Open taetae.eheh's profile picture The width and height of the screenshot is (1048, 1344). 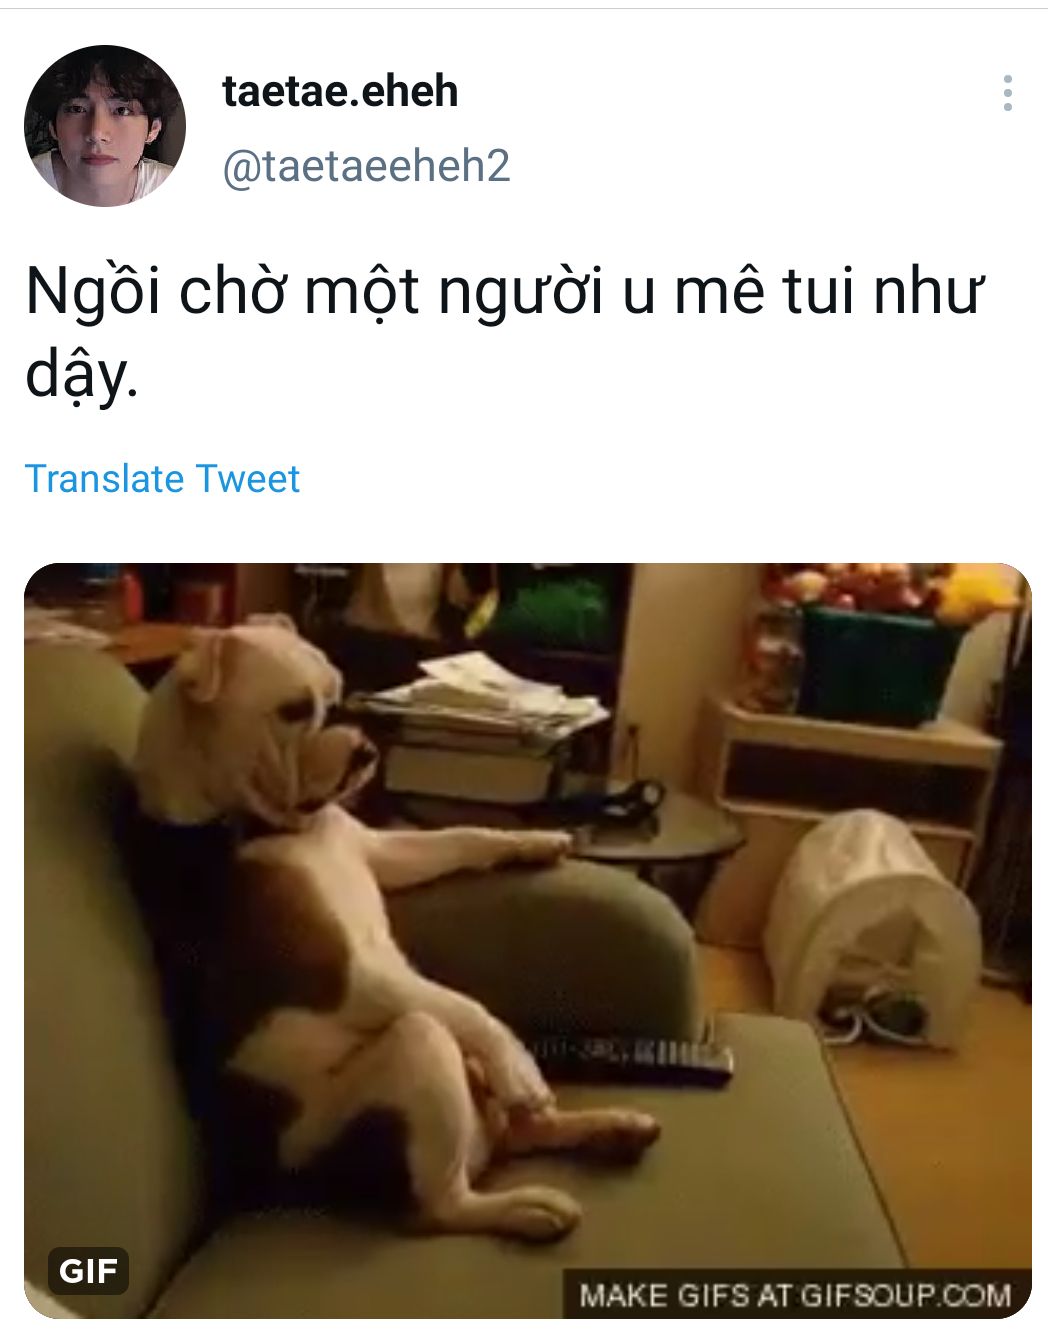(105, 126)
